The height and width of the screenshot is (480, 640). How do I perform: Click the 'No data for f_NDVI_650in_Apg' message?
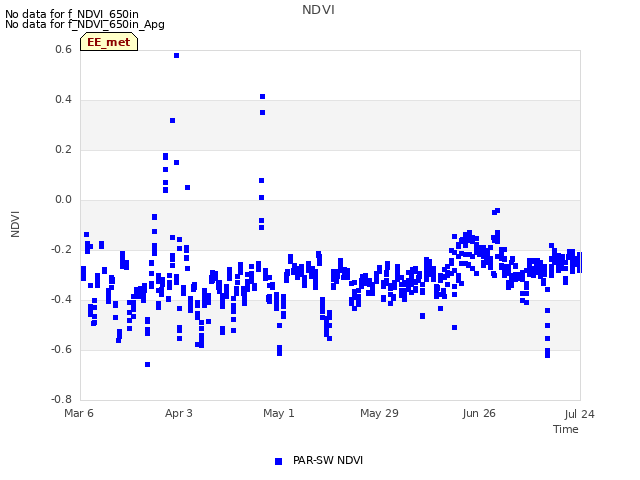pyautogui.click(x=85, y=24)
